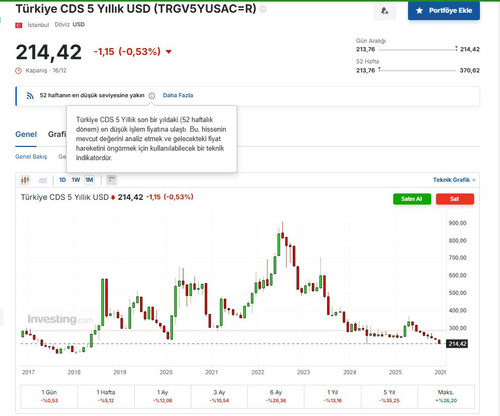Open the Genel Bakış sub-tab
Image resolution: width=500 pixels, height=416 pixels.
pyautogui.click(x=31, y=157)
